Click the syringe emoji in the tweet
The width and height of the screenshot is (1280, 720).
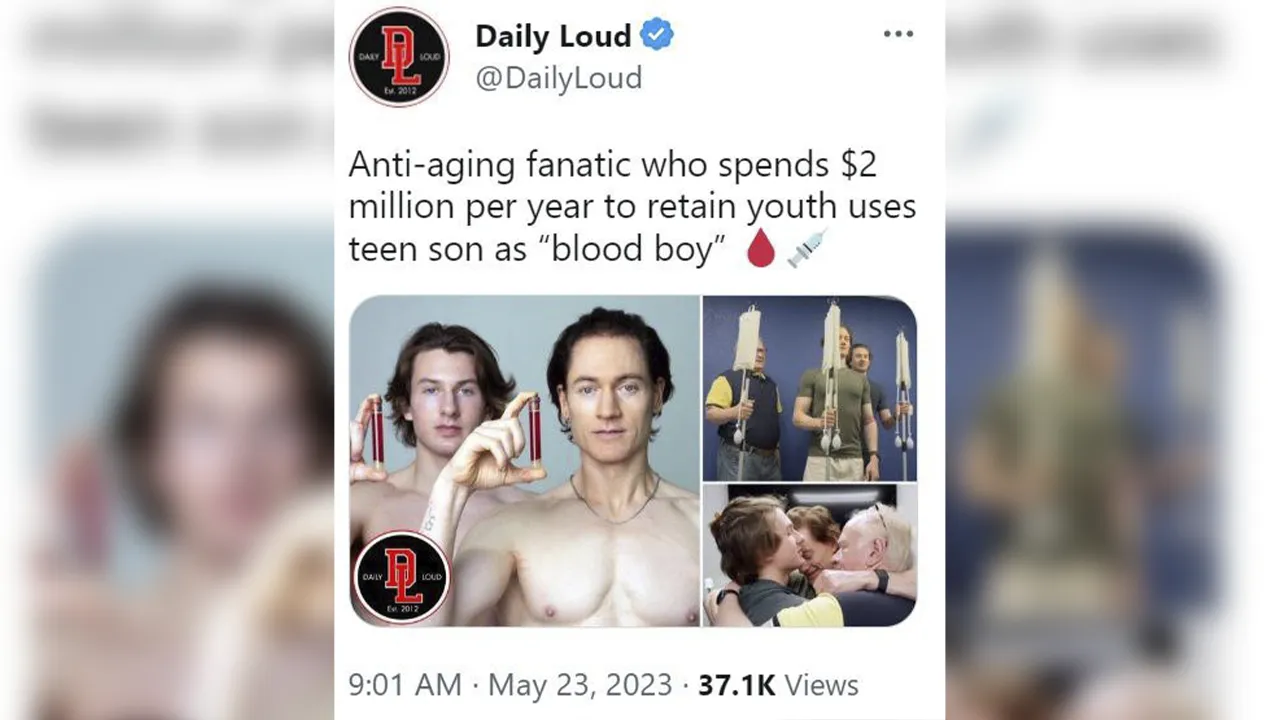pos(807,249)
